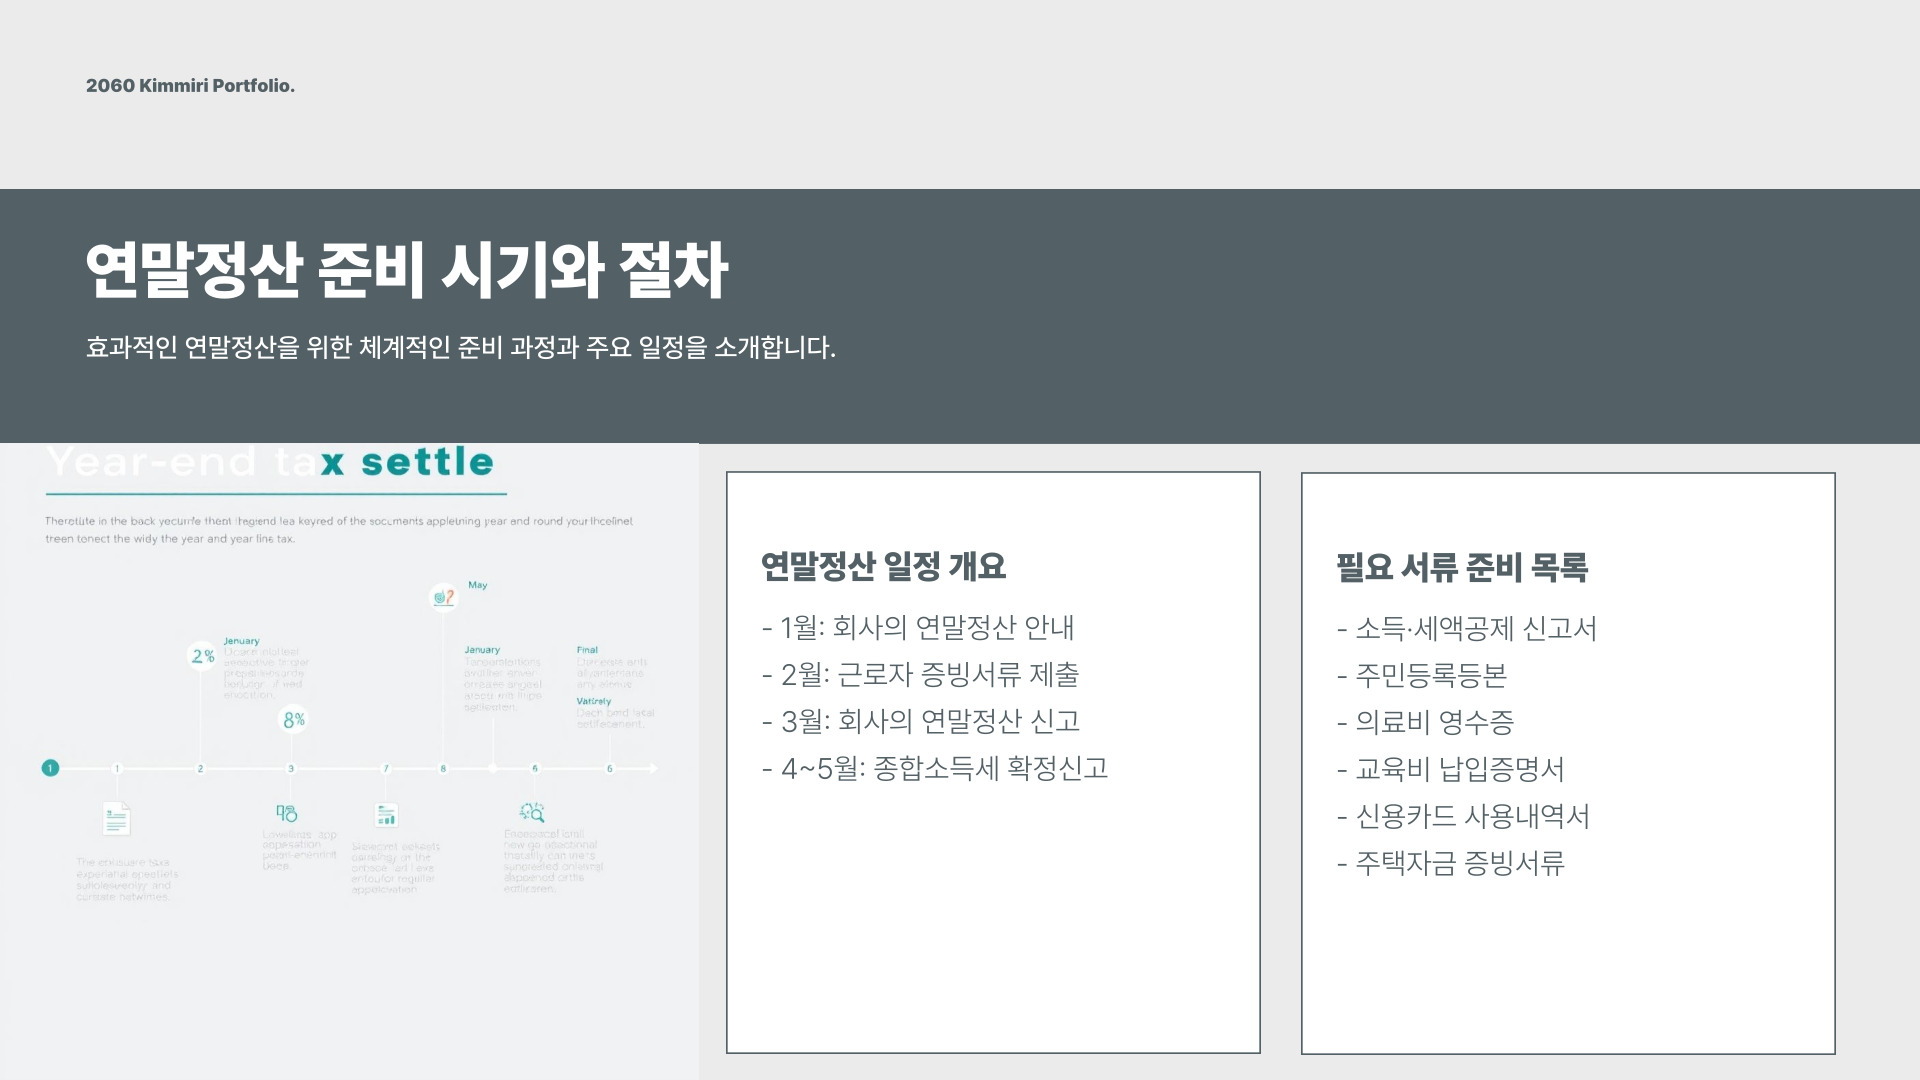Click the subtitle sentence under the title
Screen dimensions: 1920x1080
[x=460, y=348]
